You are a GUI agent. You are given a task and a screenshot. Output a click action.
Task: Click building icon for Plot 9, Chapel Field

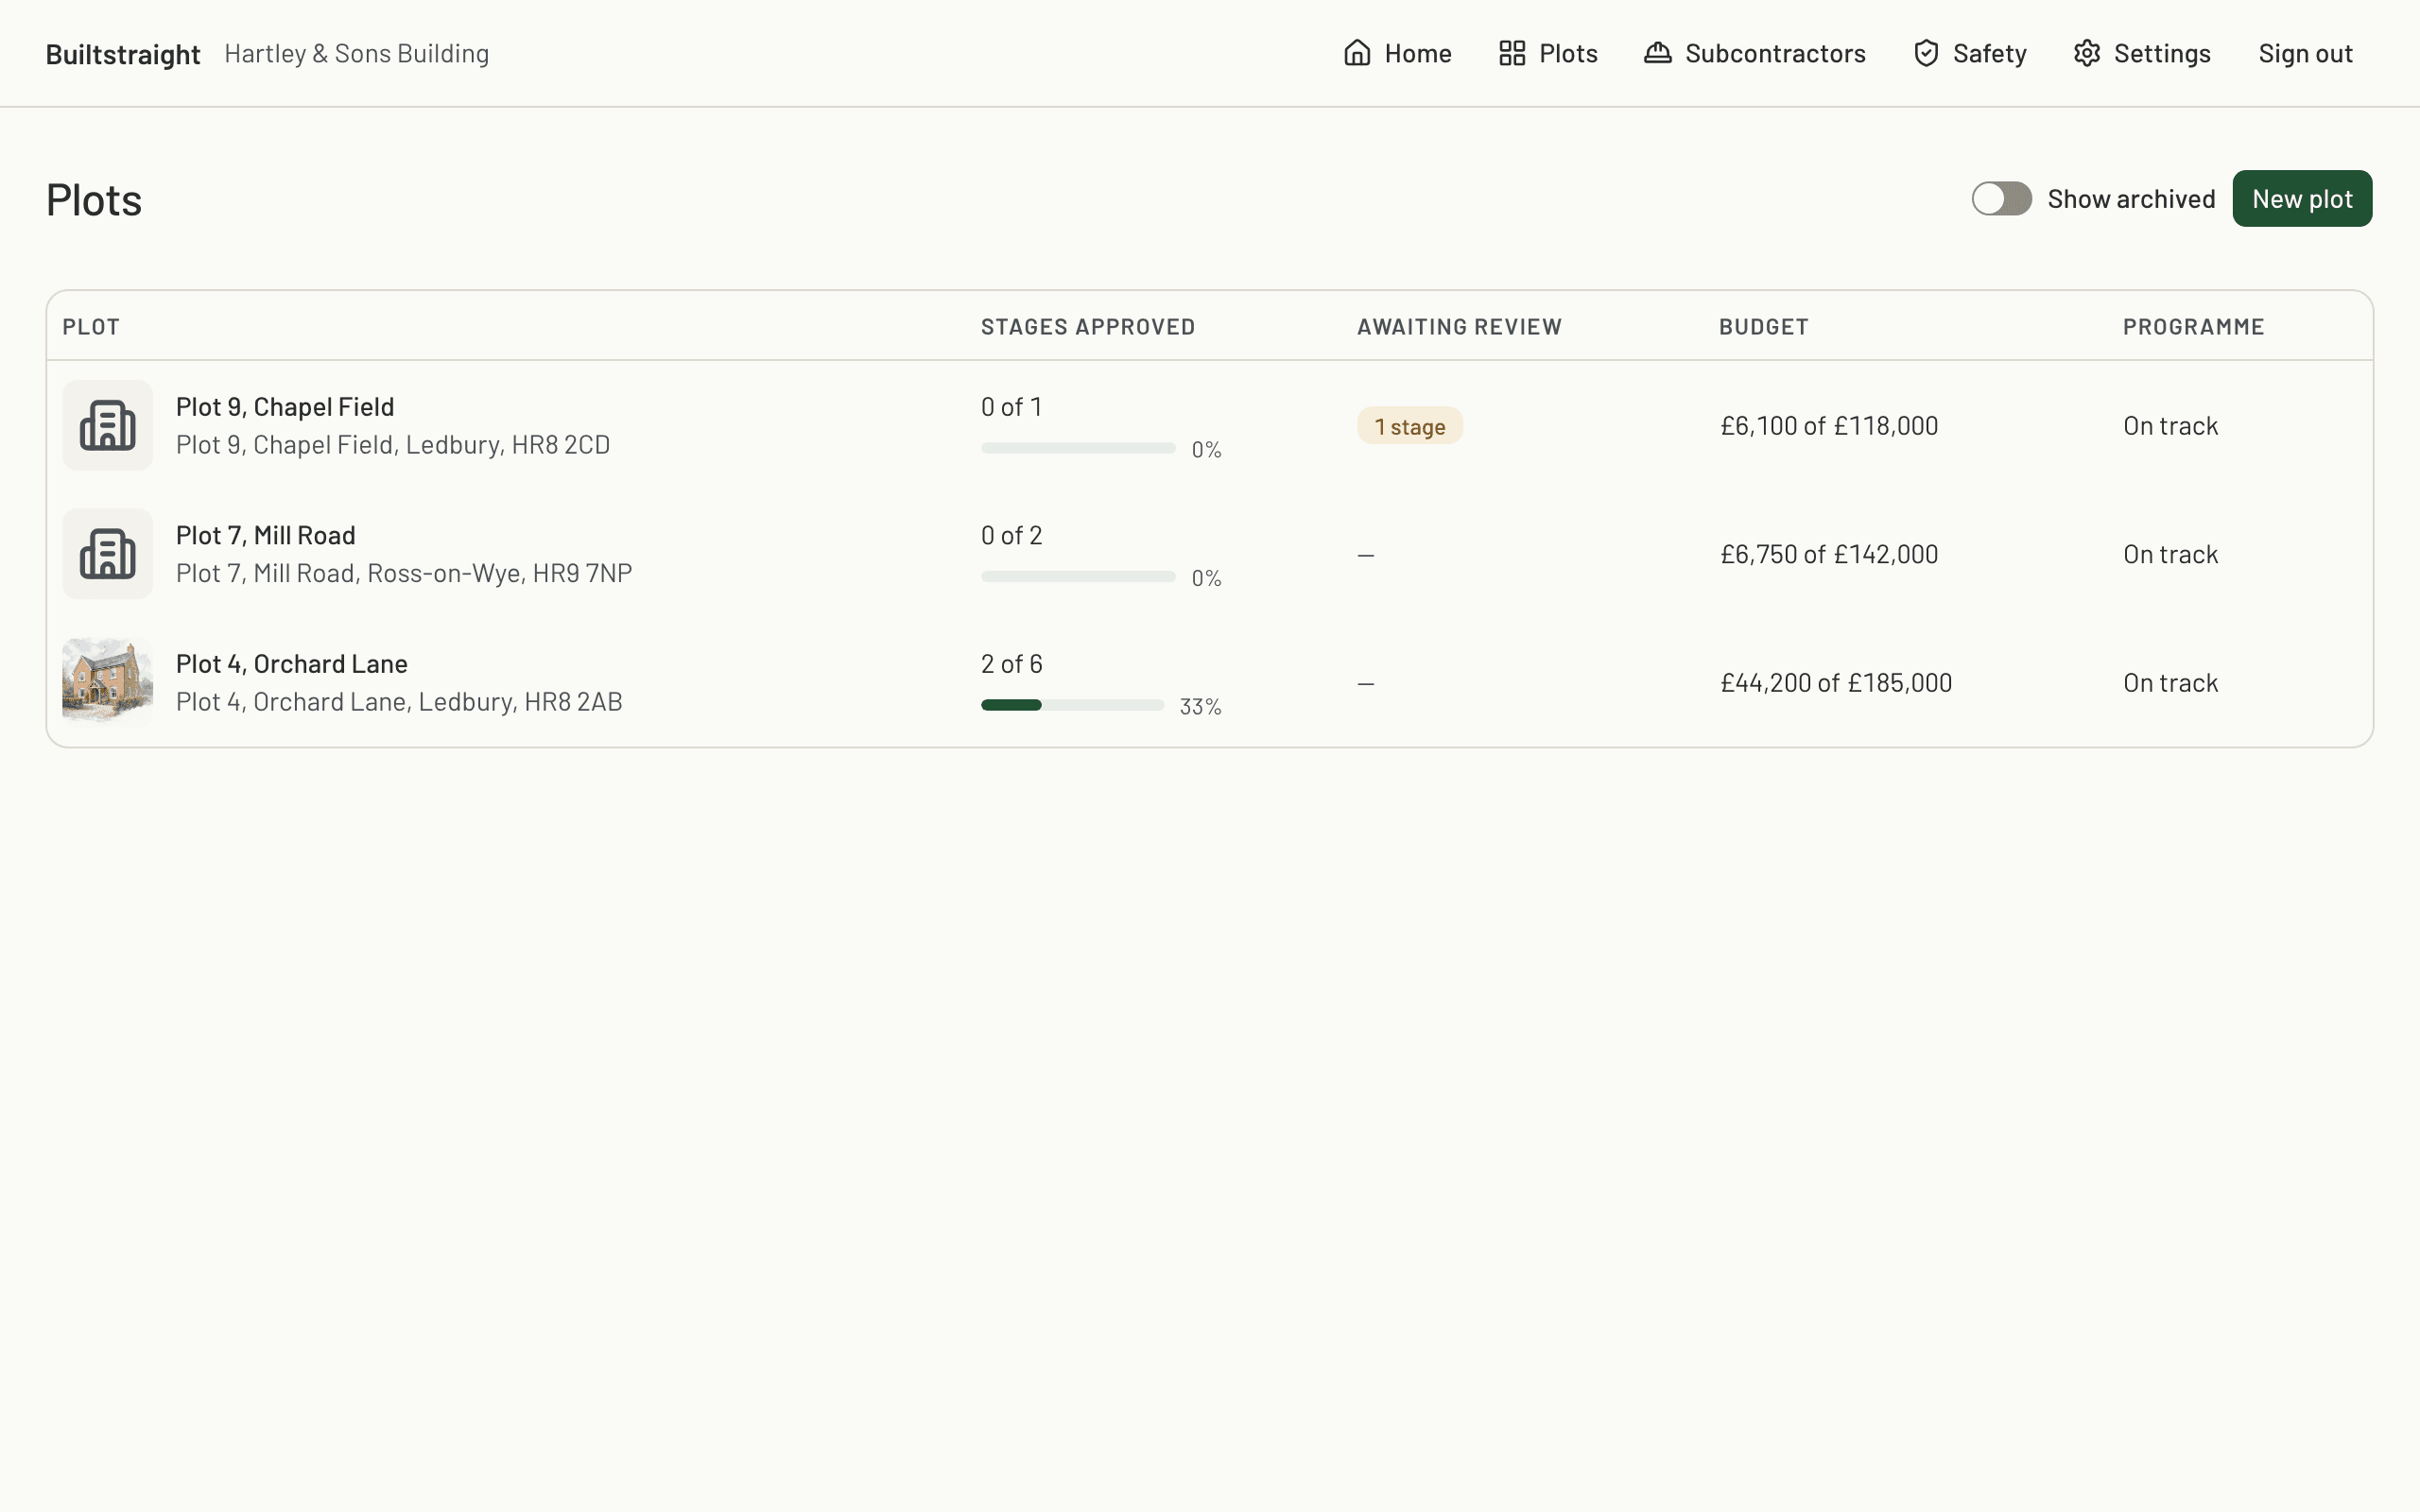(x=108, y=425)
